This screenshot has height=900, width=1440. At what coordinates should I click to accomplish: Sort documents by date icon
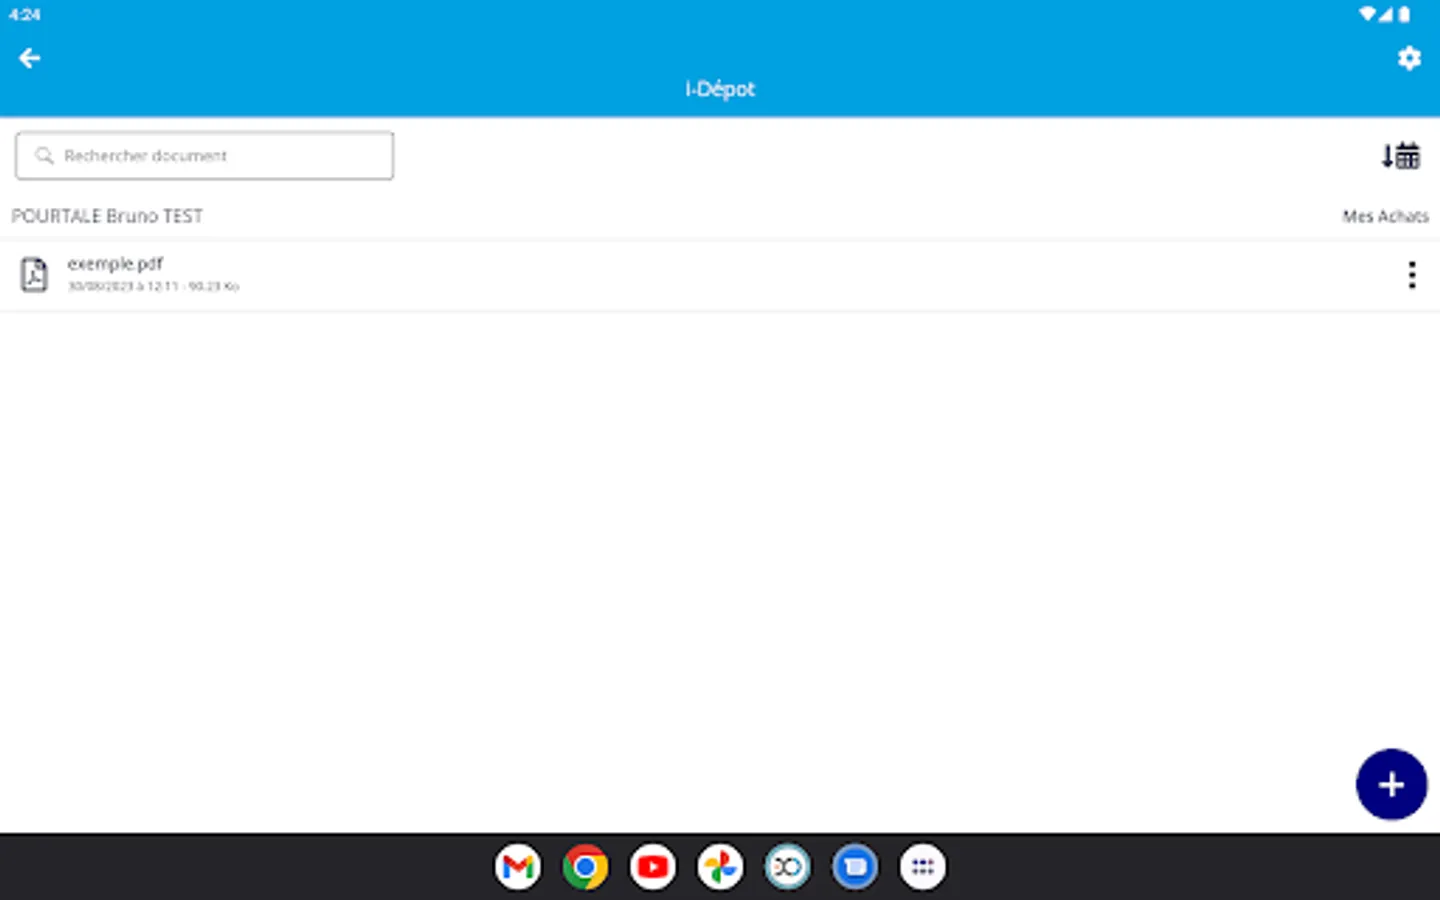point(1400,156)
